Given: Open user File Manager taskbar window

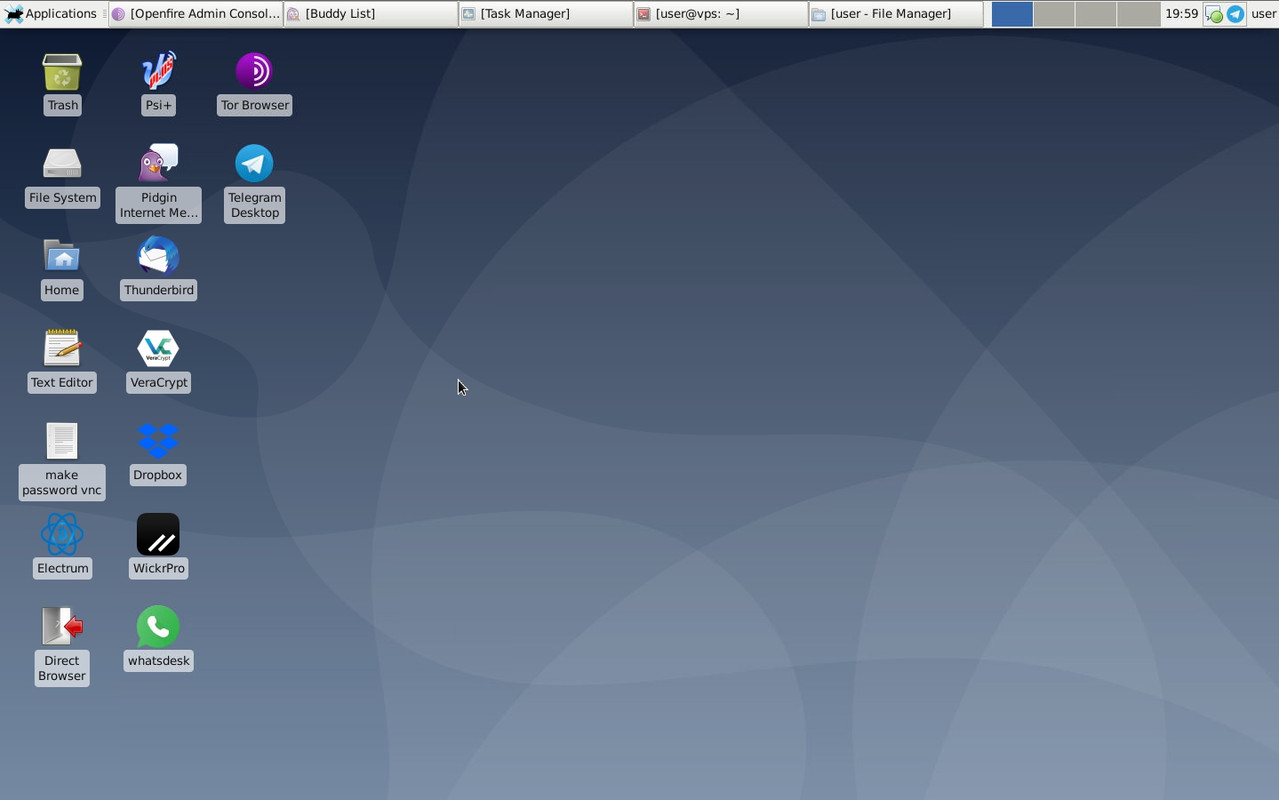Looking at the screenshot, I should pyautogui.click(x=895, y=14).
